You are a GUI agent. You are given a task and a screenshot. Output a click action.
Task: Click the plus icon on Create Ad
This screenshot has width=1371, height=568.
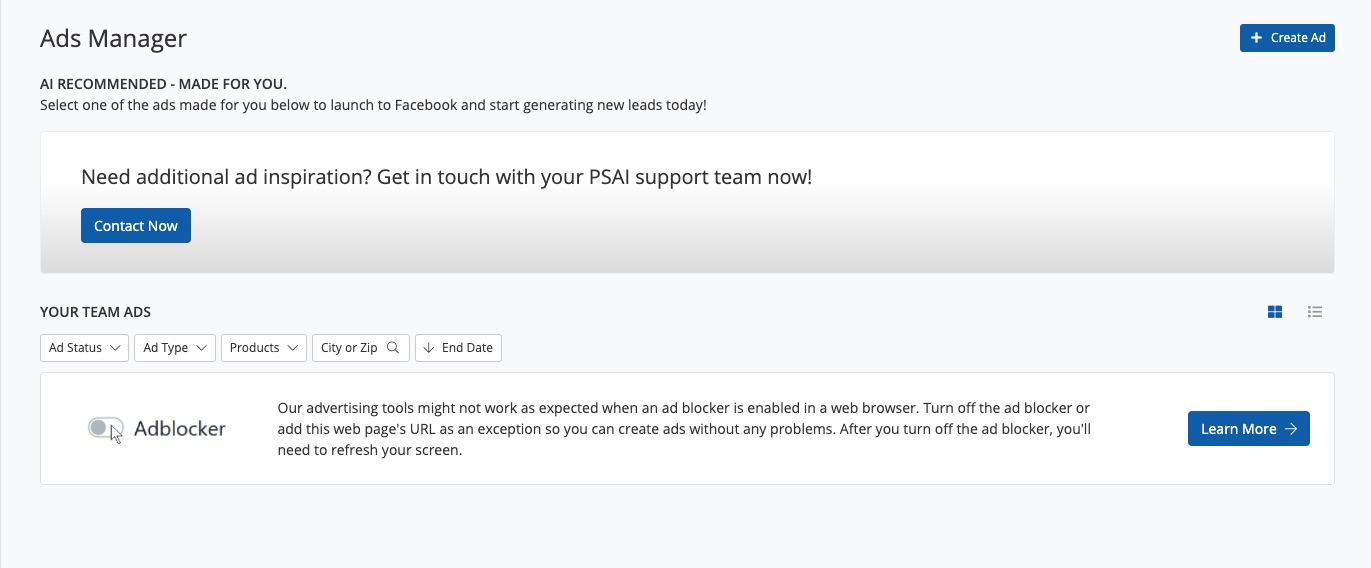(1256, 38)
